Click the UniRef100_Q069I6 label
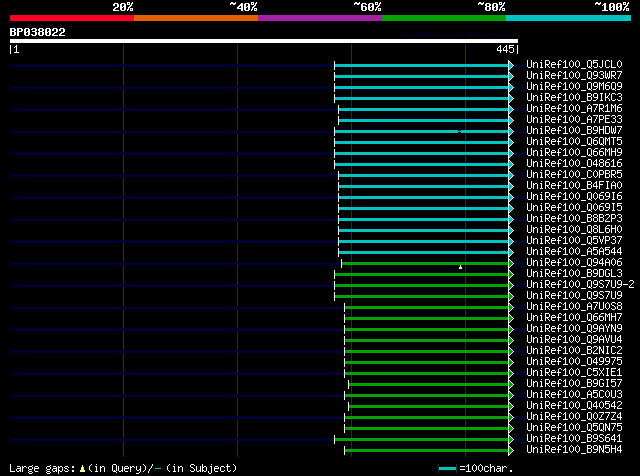 click(x=574, y=197)
